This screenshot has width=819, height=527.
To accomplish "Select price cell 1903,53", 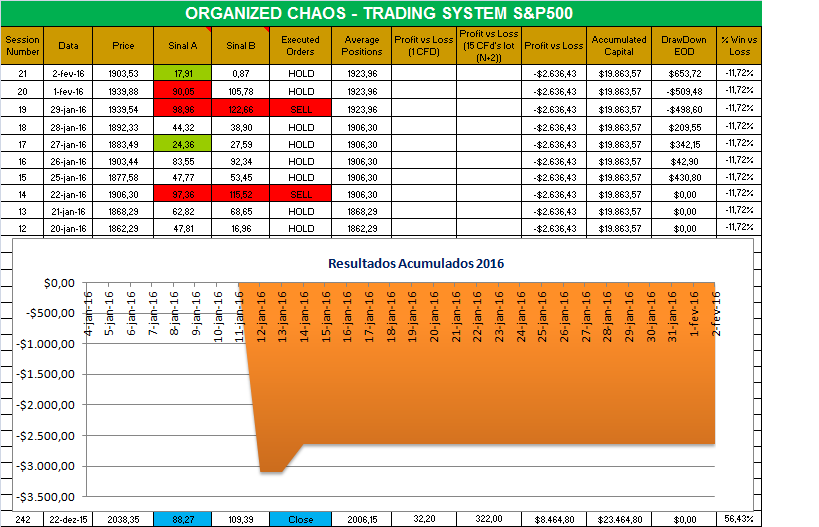I will pyautogui.click(x=123, y=73).
